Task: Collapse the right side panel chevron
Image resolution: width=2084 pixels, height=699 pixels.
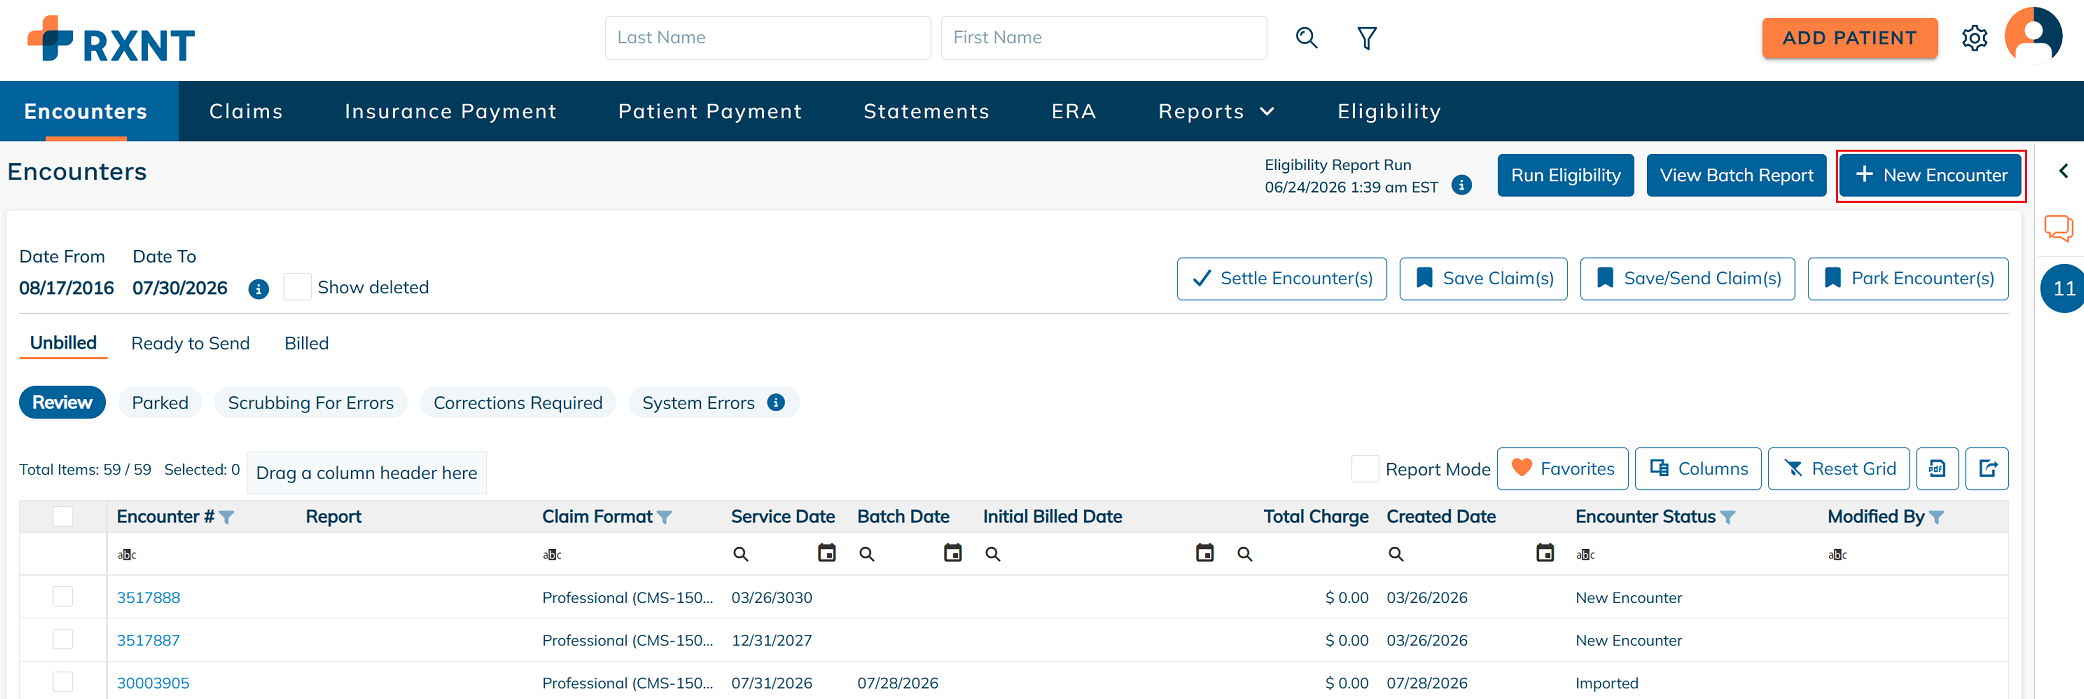Action: point(2063,171)
